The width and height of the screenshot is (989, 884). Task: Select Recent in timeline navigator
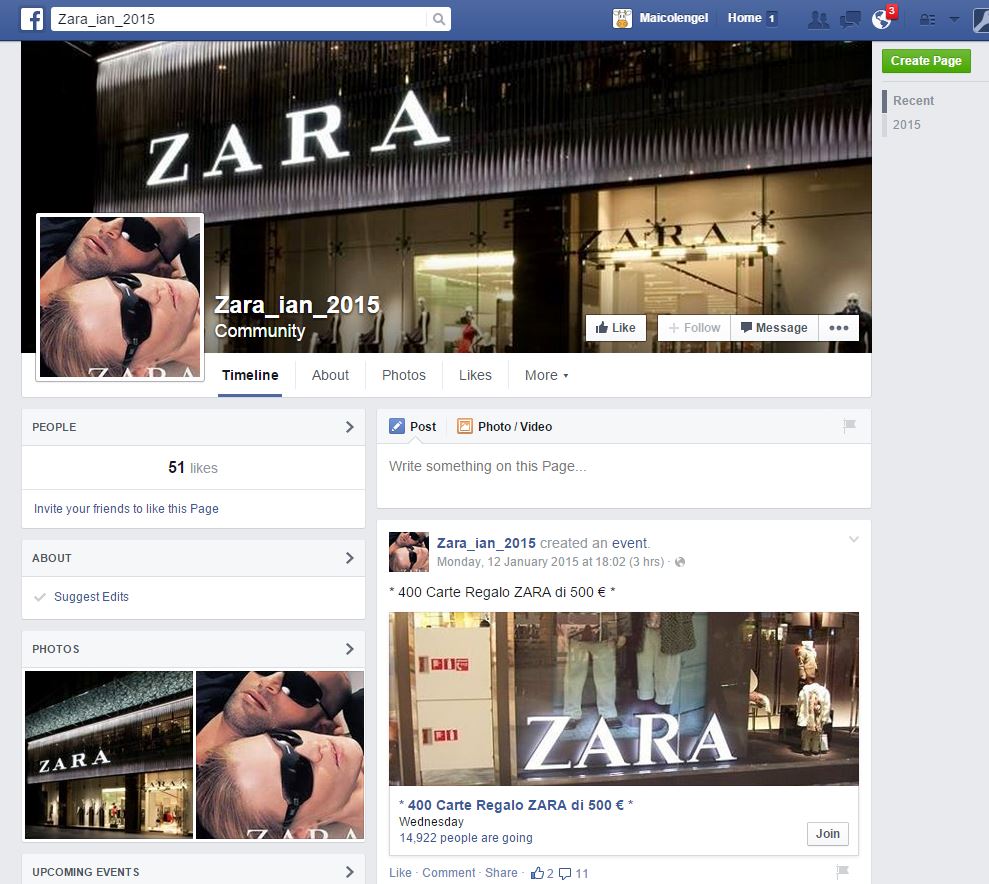[x=913, y=101]
